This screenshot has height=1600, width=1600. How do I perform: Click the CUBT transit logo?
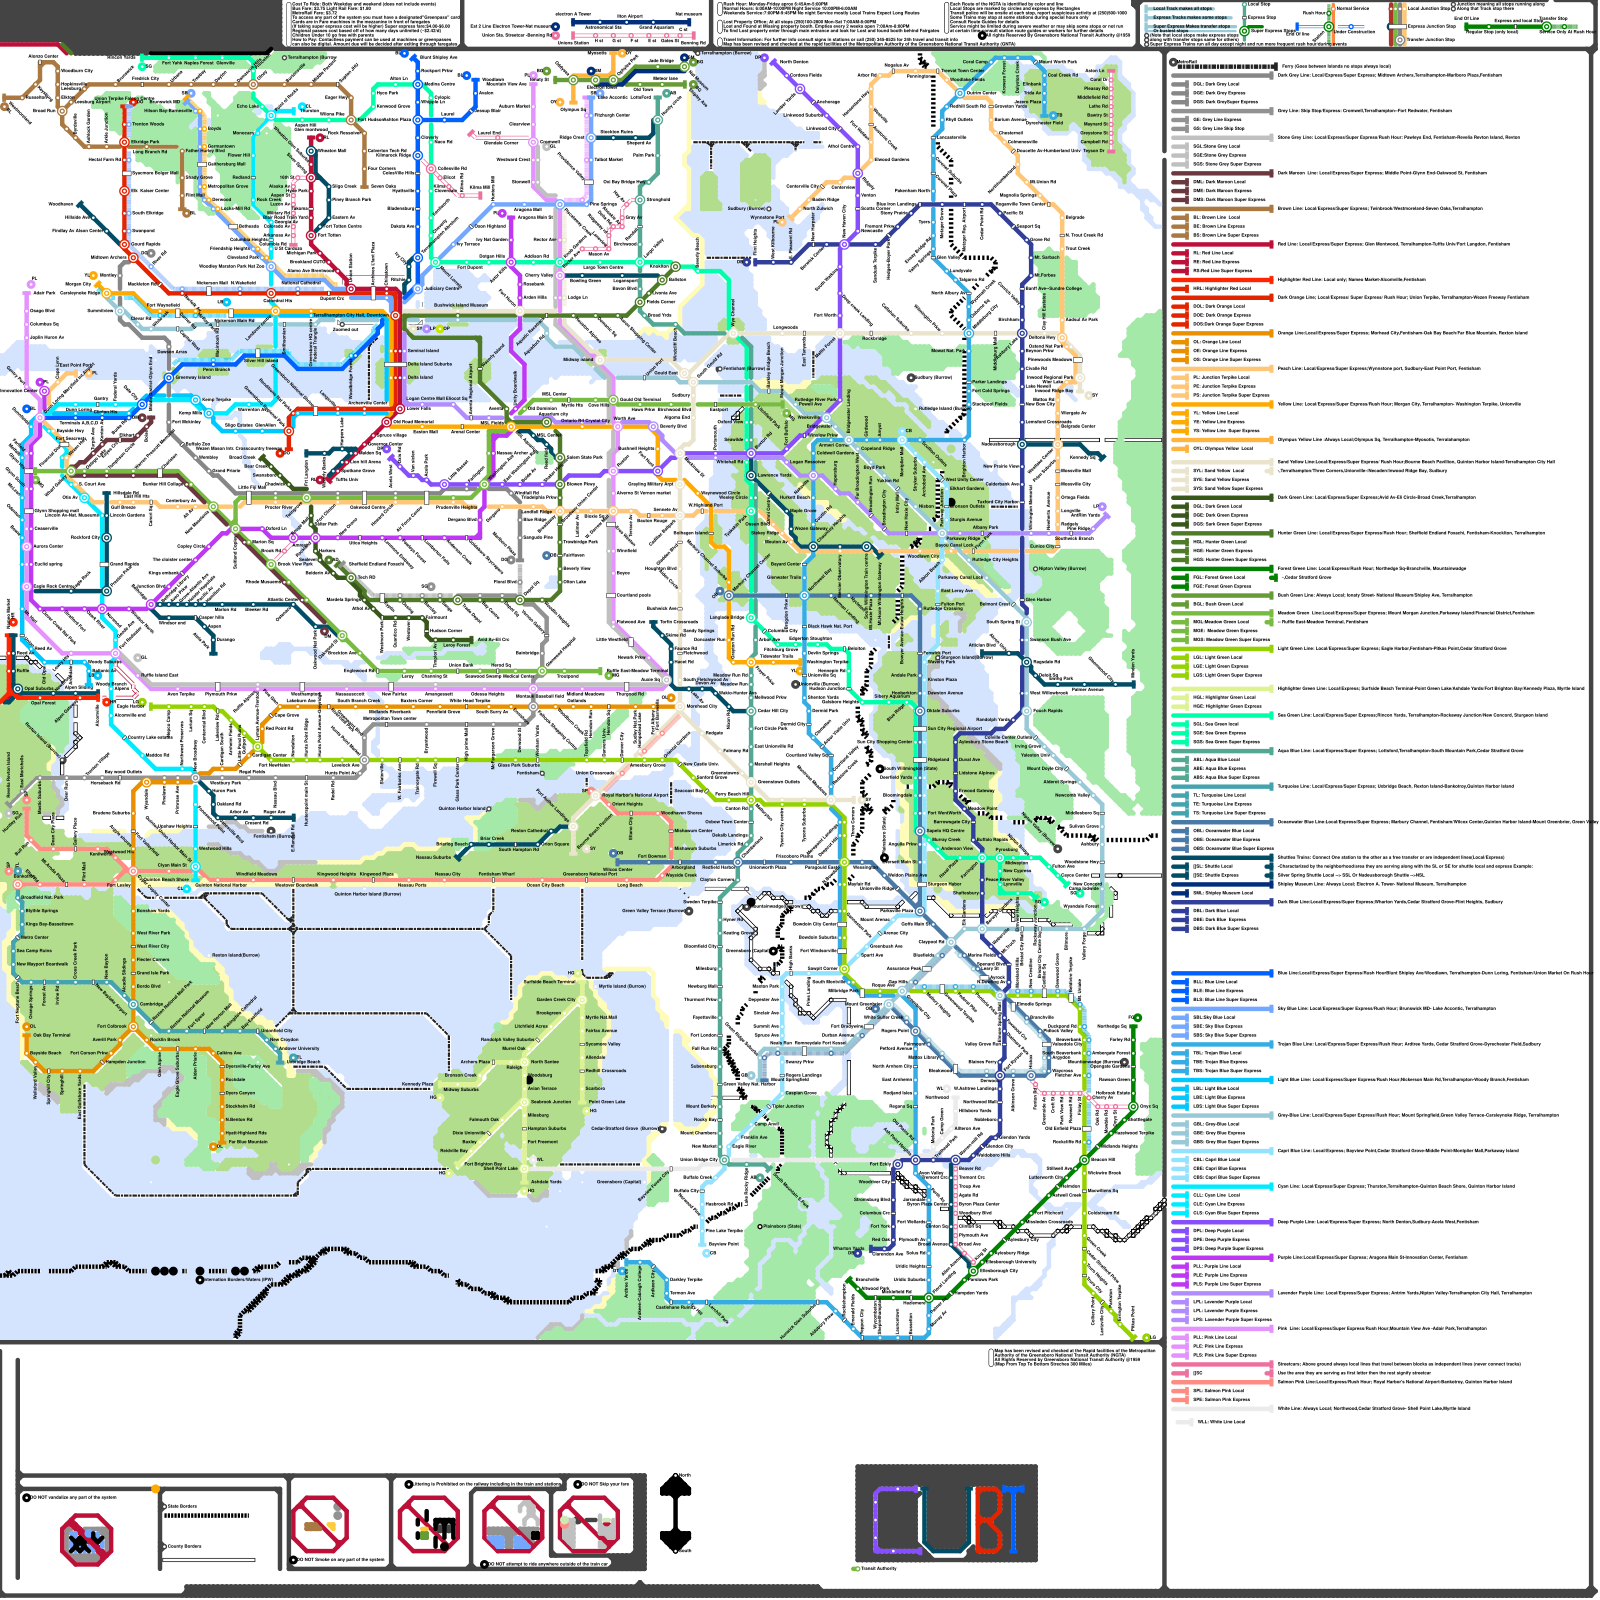point(946,1514)
